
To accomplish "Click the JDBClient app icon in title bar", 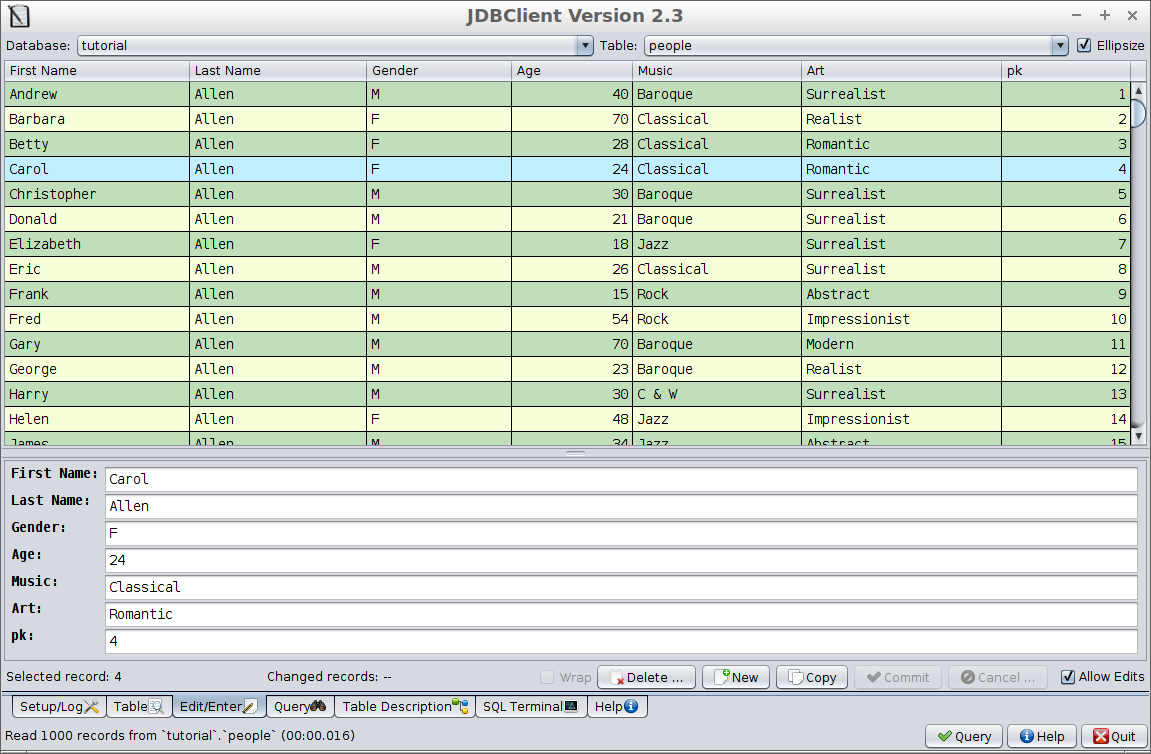I will [18, 16].
